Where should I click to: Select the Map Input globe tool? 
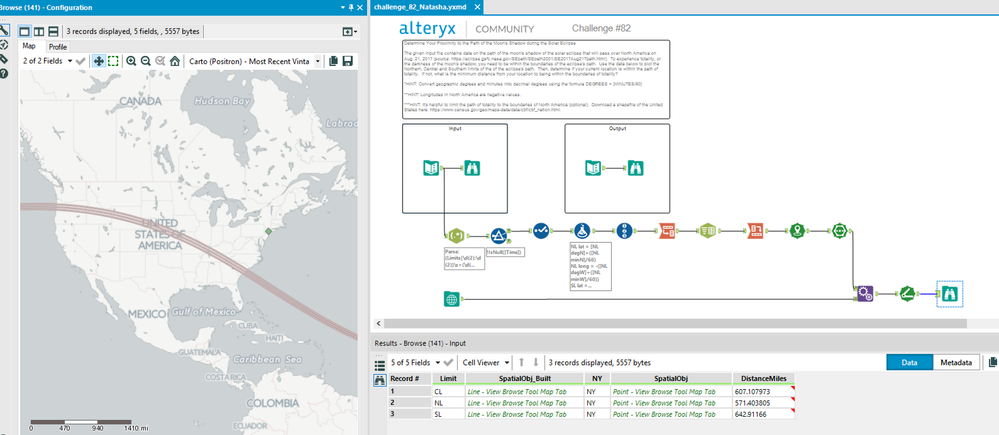(452, 298)
